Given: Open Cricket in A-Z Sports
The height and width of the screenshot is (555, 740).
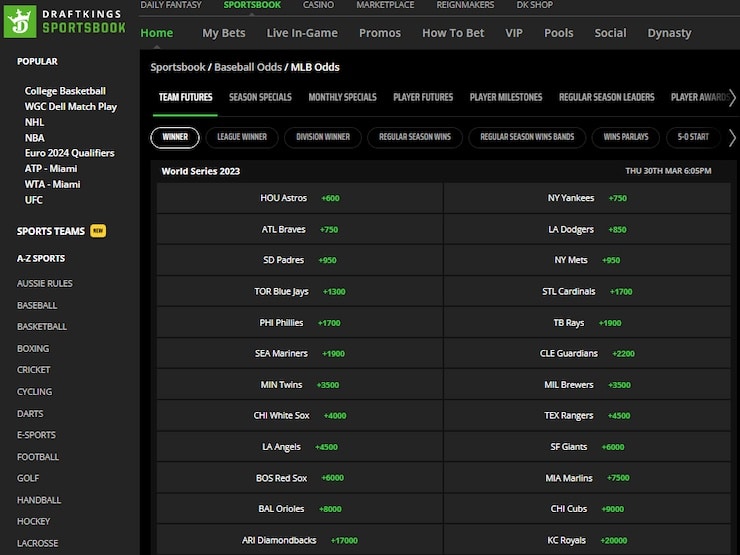Looking at the screenshot, I should [x=34, y=370].
